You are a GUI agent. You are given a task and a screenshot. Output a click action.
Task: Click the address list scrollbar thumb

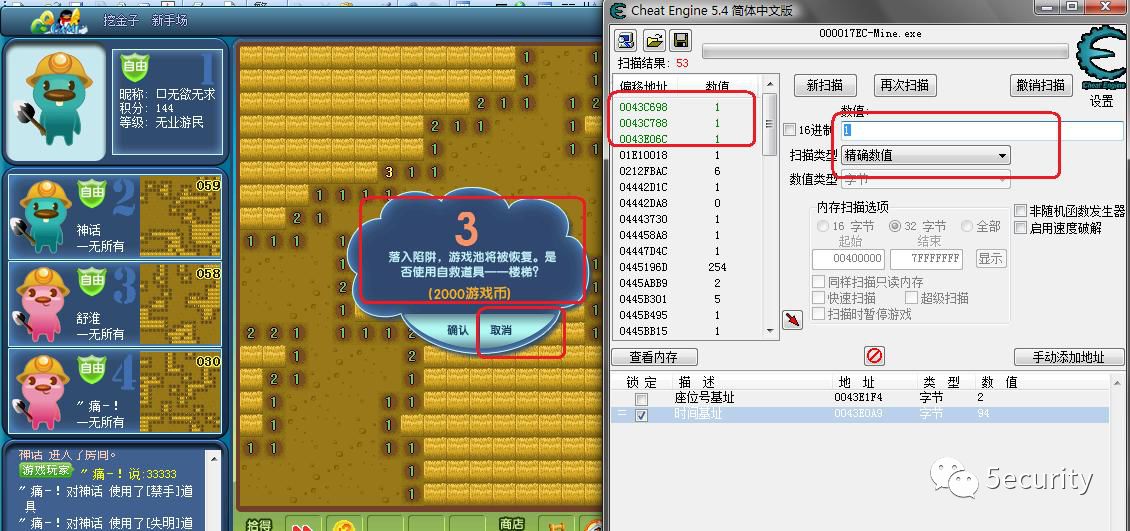coord(770,124)
